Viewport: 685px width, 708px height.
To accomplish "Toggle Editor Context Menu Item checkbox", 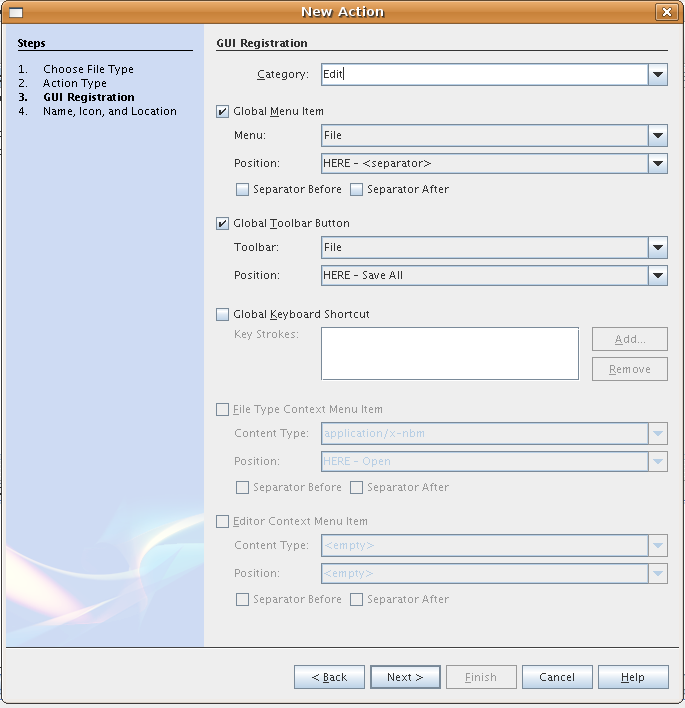I will (x=222, y=521).
